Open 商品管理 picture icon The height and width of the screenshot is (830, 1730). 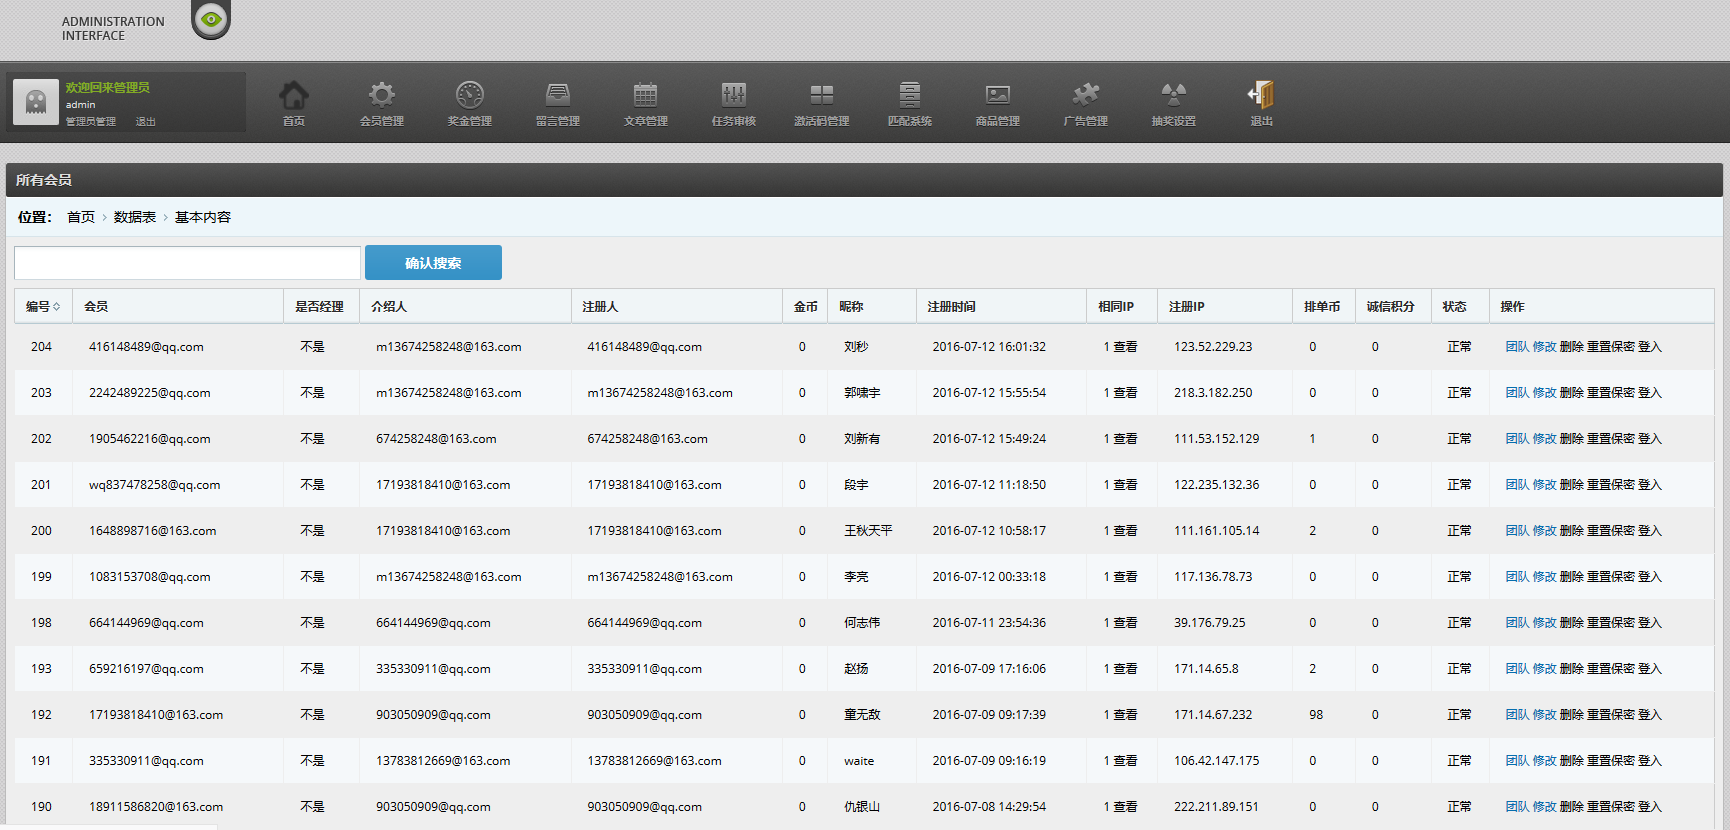997,95
